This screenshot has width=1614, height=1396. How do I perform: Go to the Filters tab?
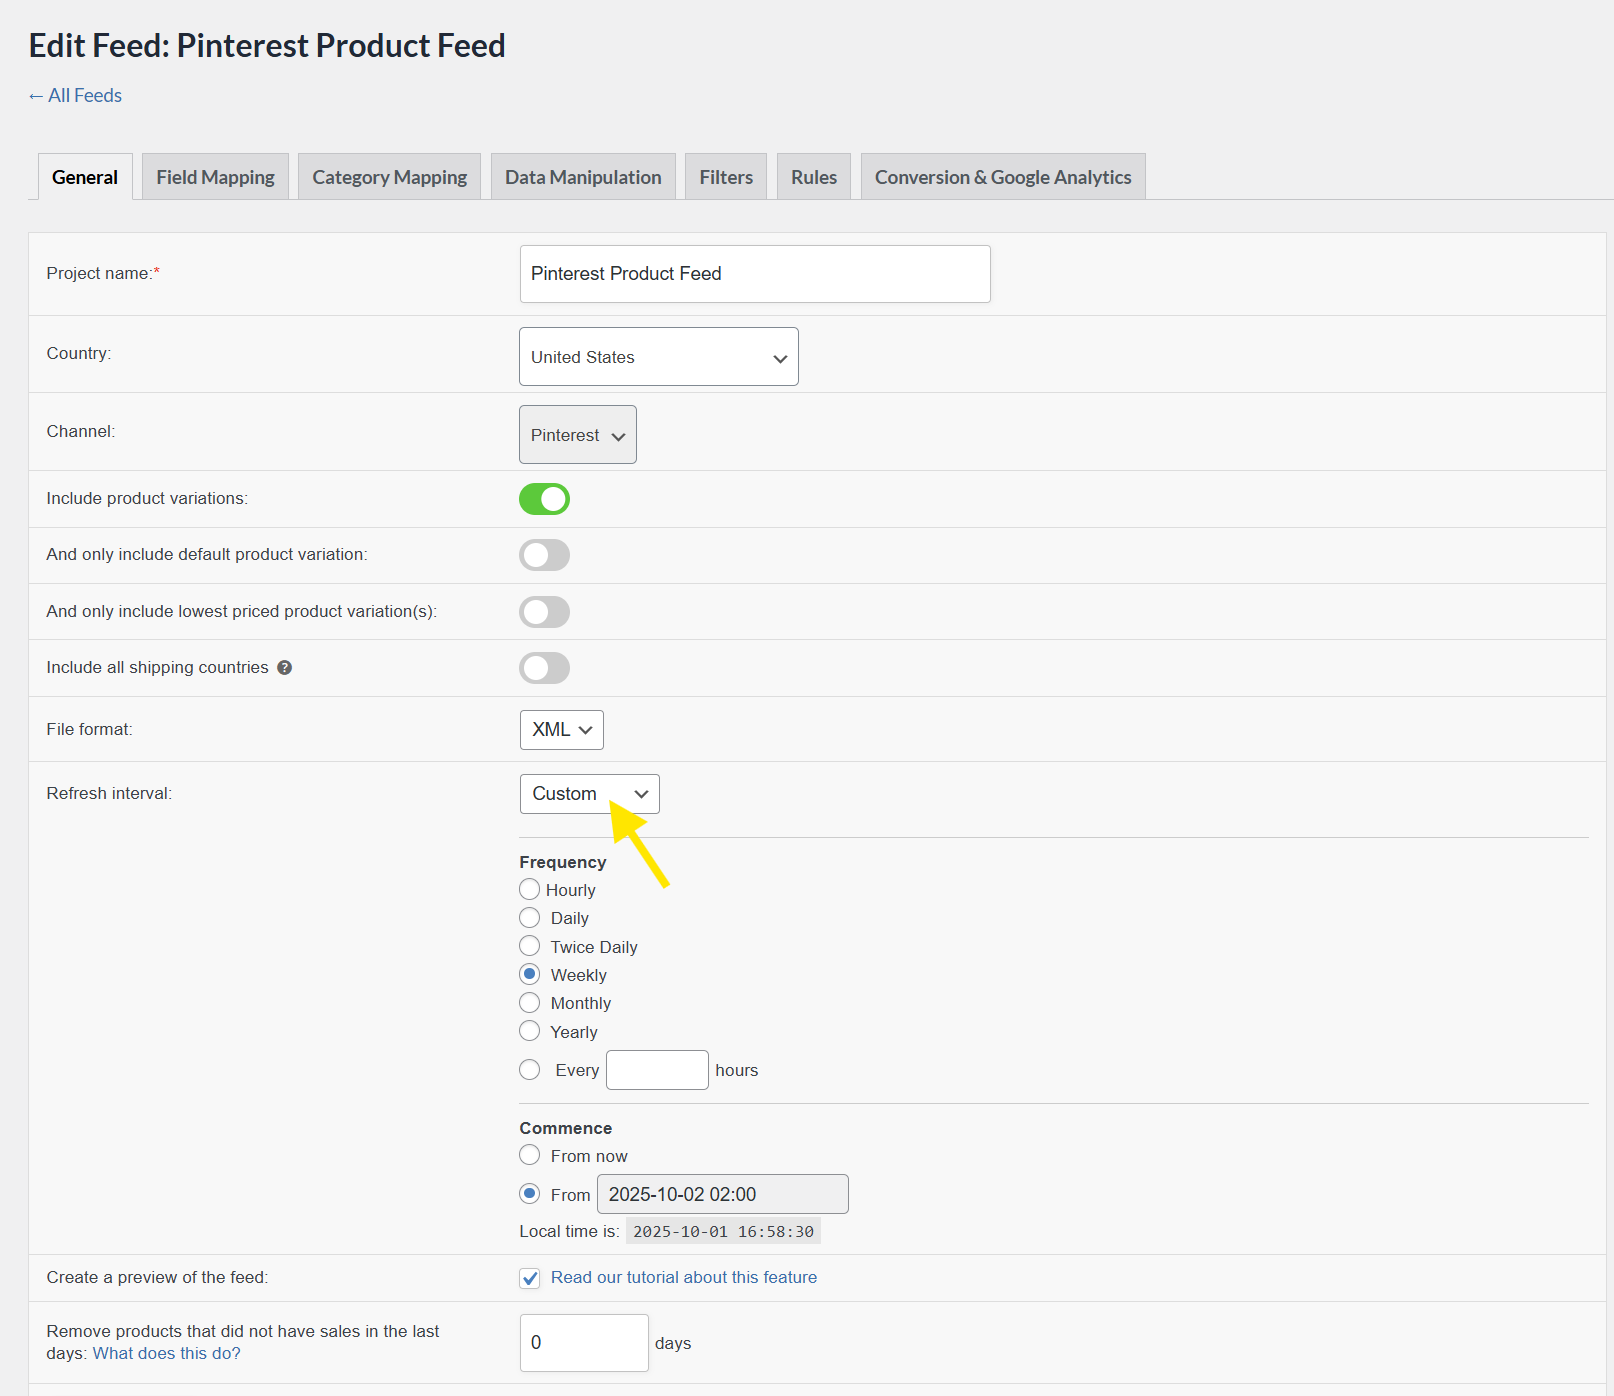tap(725, 177)
